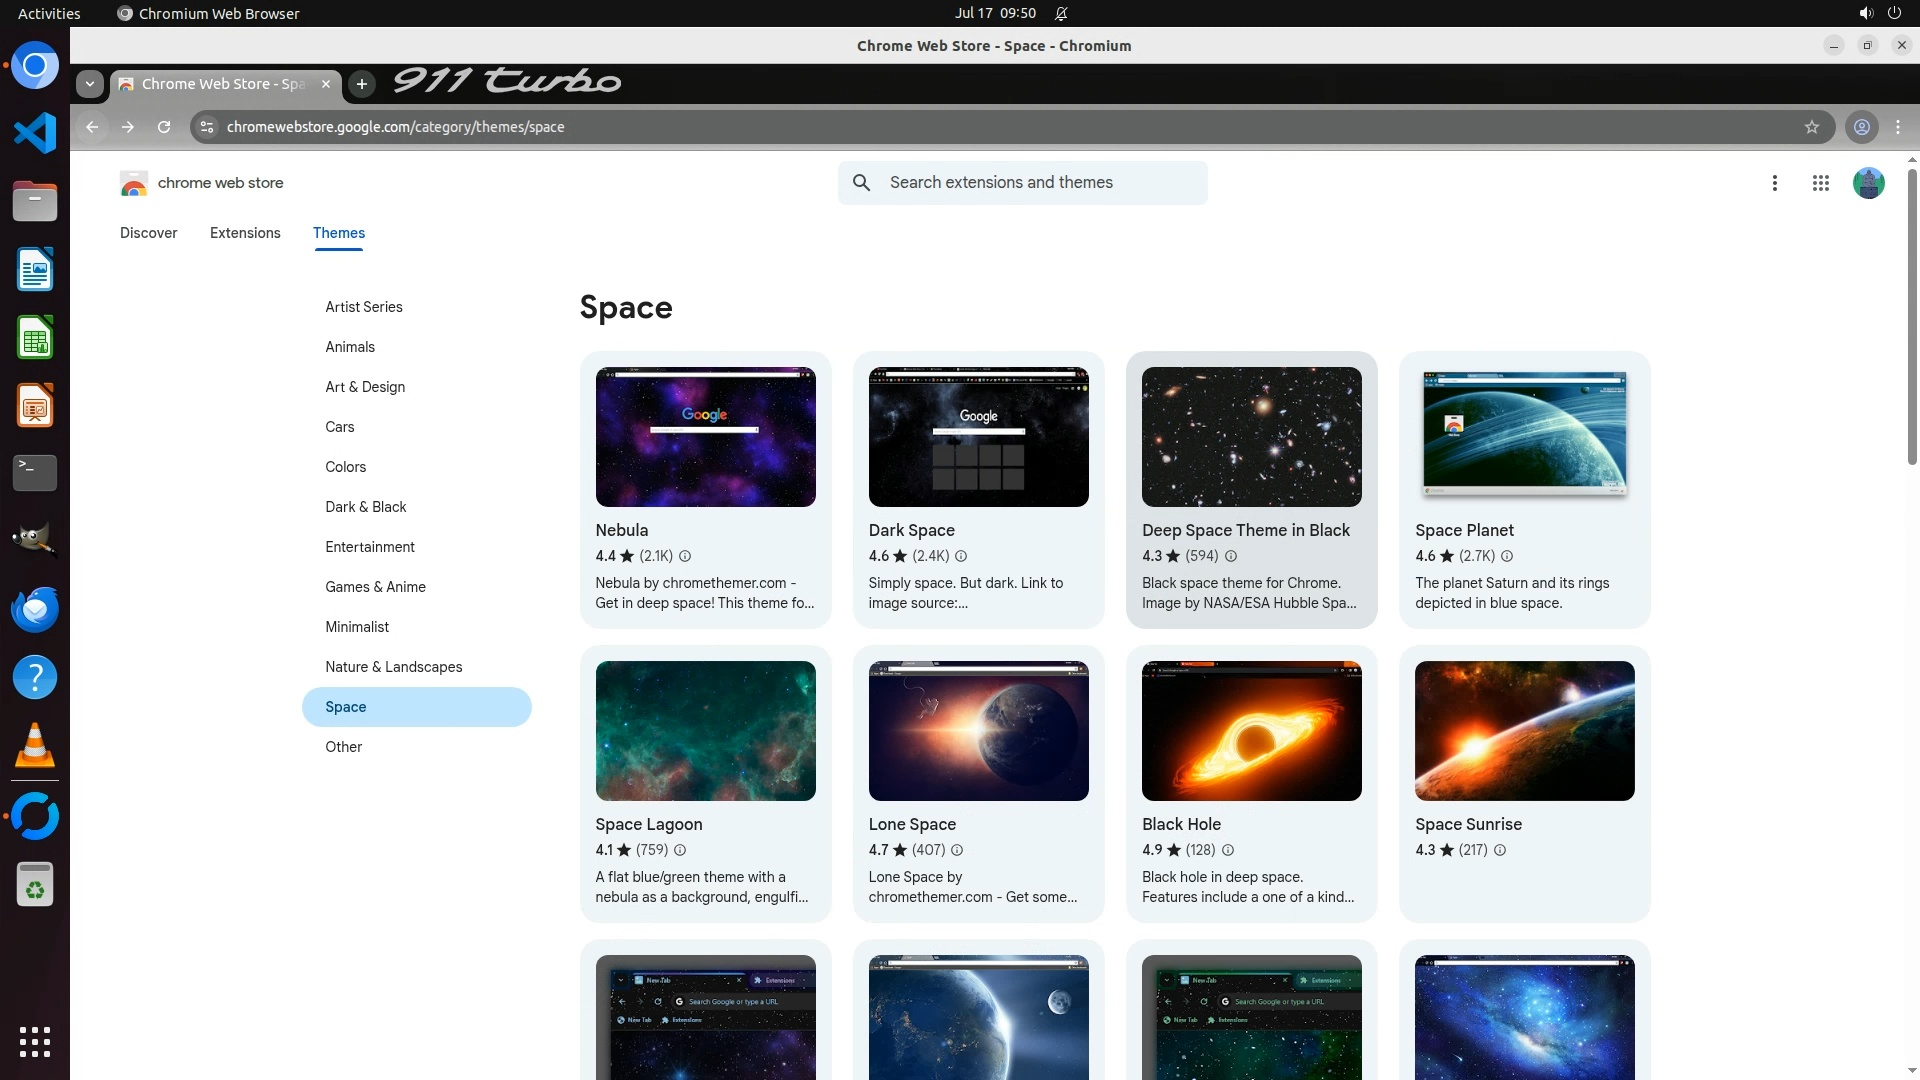Select the Dark & Black category
1920x1080 pixels.
pos(365,507)
